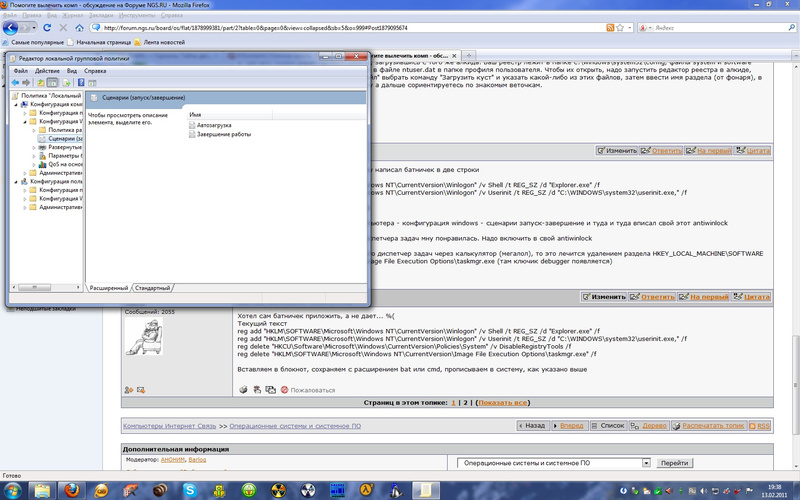Expand Конфигурация программ under computer config
This screenshot has width=800, height=500.
point(25,113)
